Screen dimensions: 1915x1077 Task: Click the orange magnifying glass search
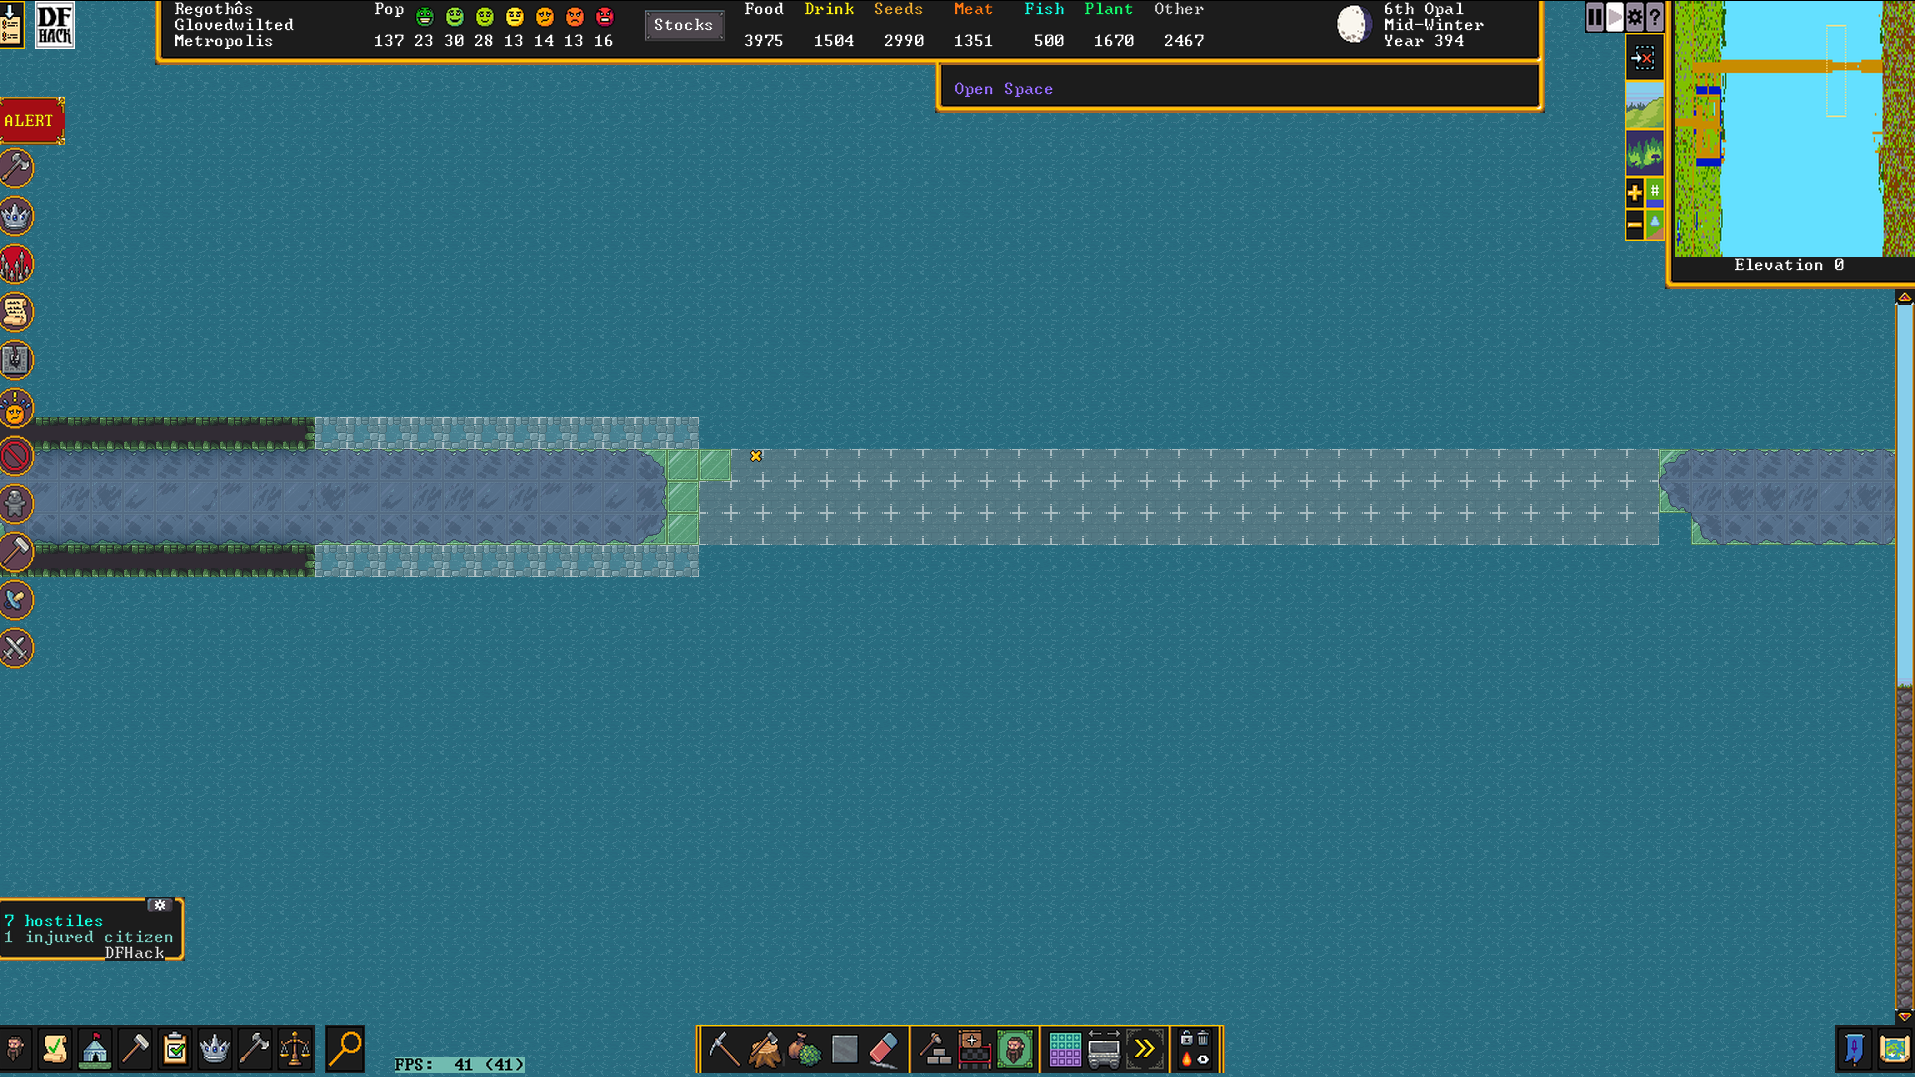pyautogui.click(x=345, y=1049)
